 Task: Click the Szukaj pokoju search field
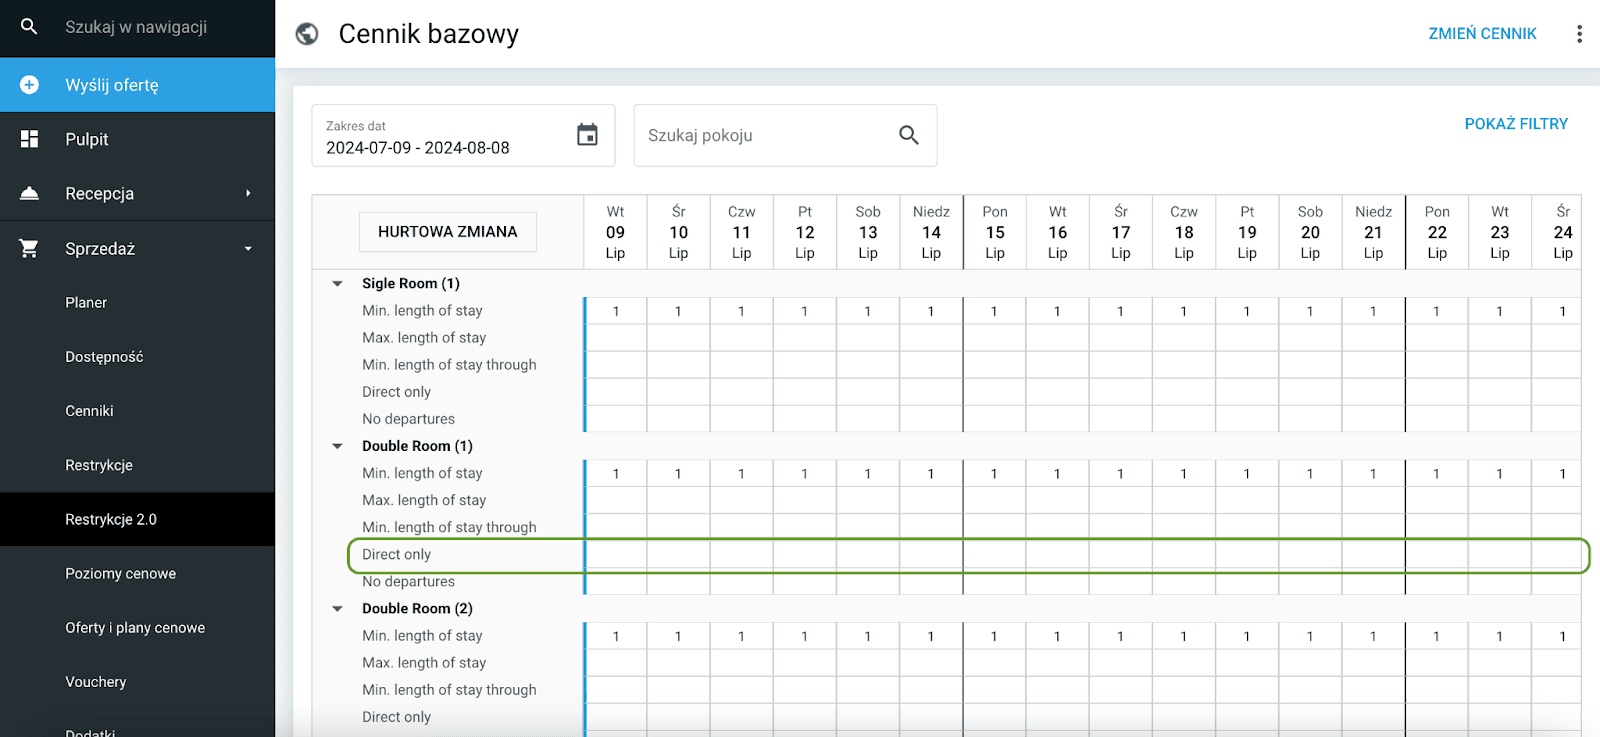point(785,136)
